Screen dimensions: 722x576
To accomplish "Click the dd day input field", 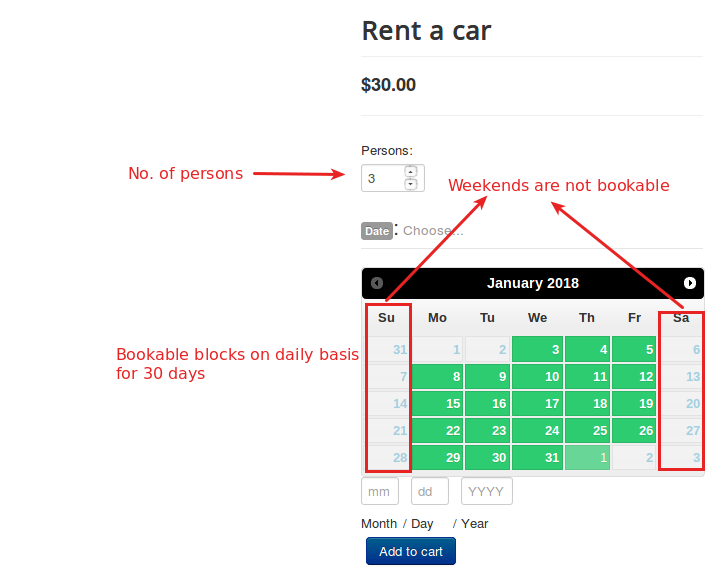I will 429,492.
